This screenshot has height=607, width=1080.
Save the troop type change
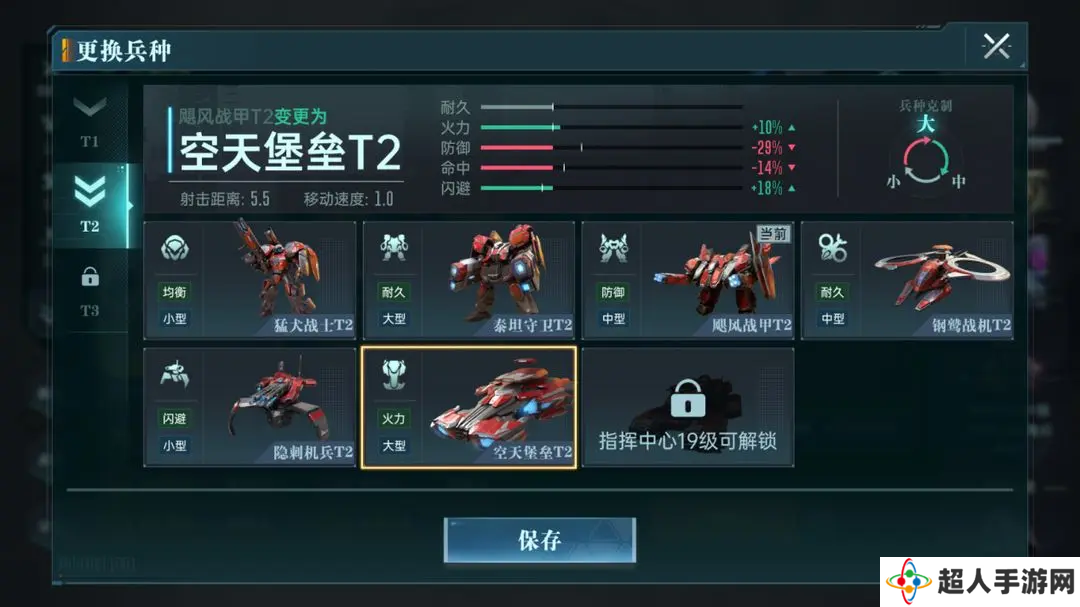coord(540,540)
